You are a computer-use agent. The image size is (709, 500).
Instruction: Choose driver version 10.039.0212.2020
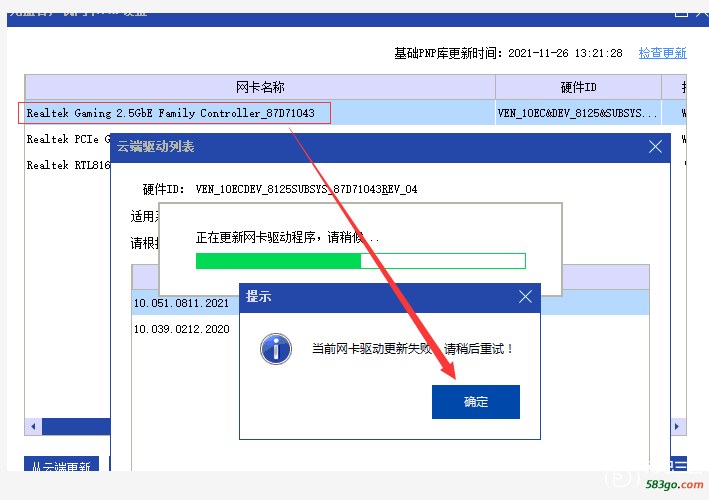pos(181,329)
